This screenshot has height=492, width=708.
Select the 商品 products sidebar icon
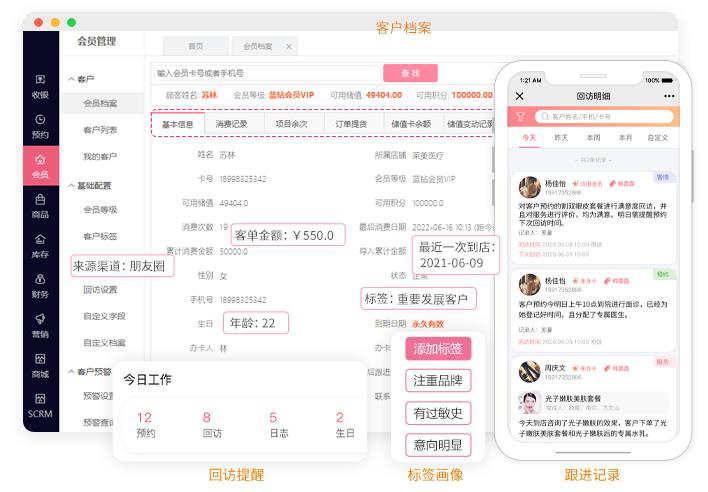[x=40, y=205]
